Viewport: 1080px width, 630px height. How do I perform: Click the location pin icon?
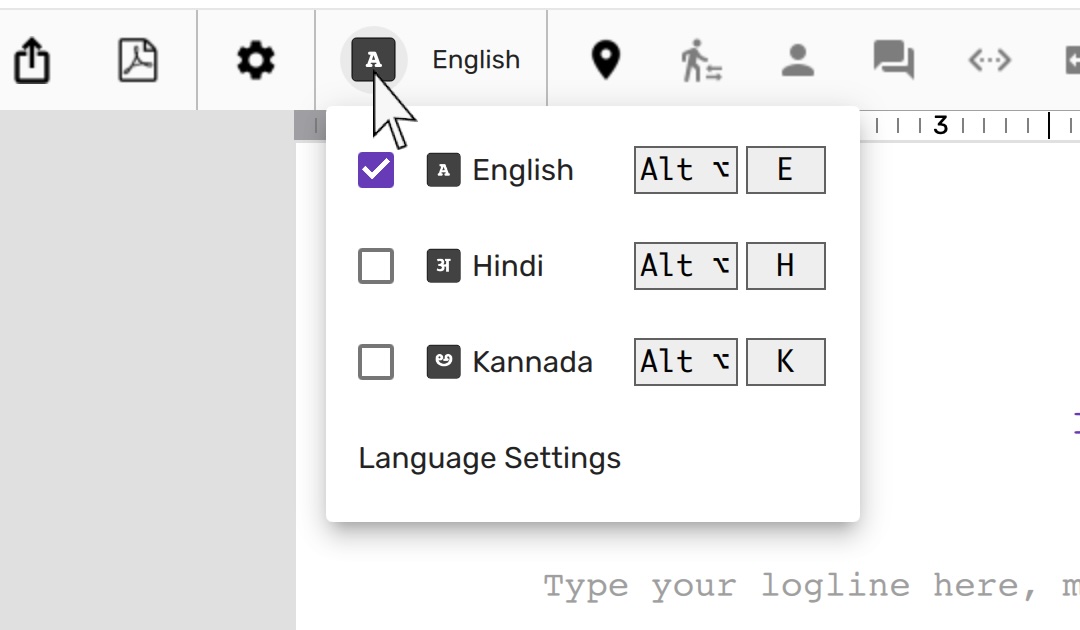(x=605, y=61)
